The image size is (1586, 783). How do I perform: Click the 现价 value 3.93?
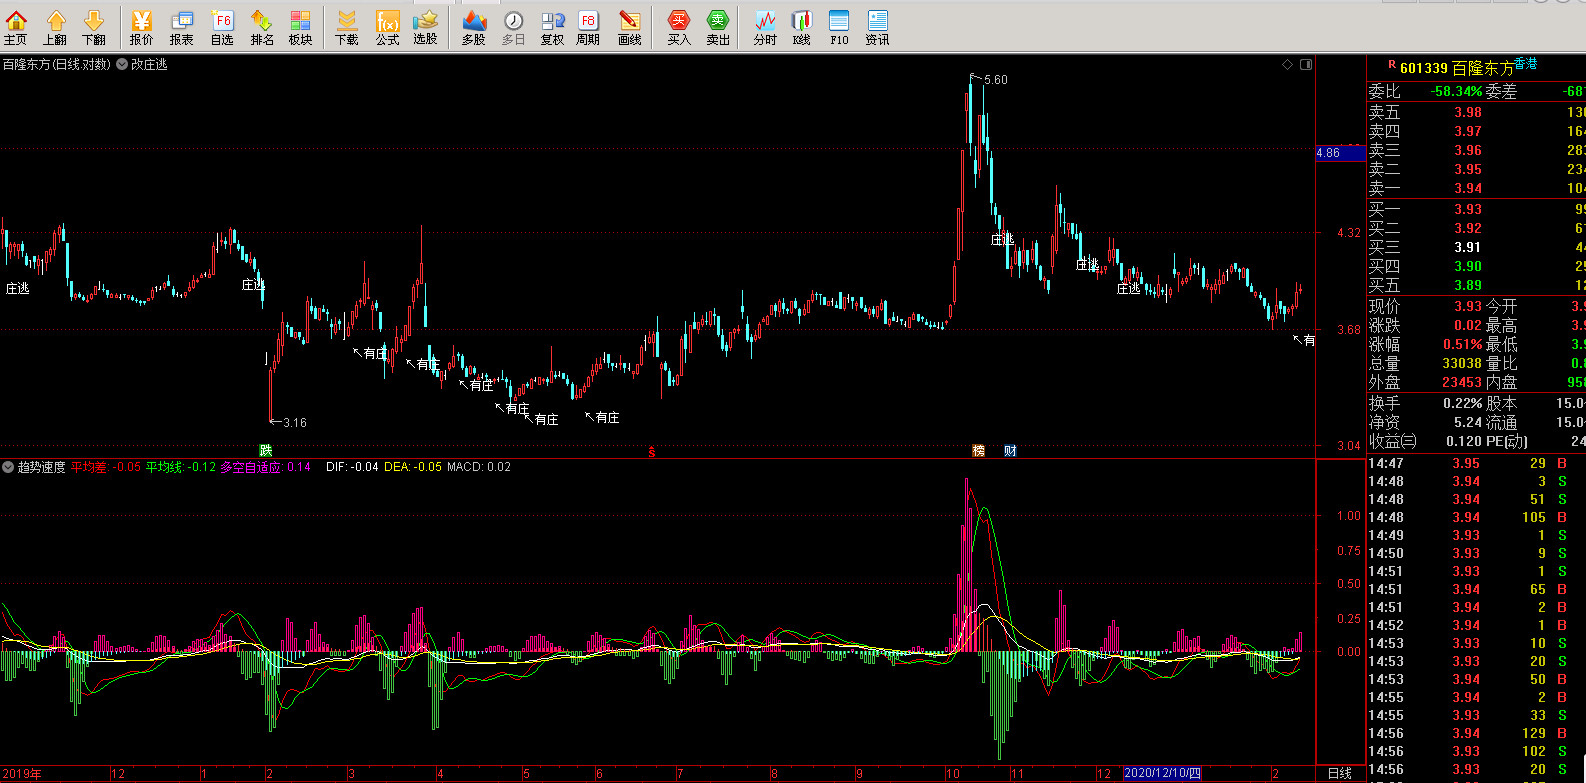(x=1468, y=306)
